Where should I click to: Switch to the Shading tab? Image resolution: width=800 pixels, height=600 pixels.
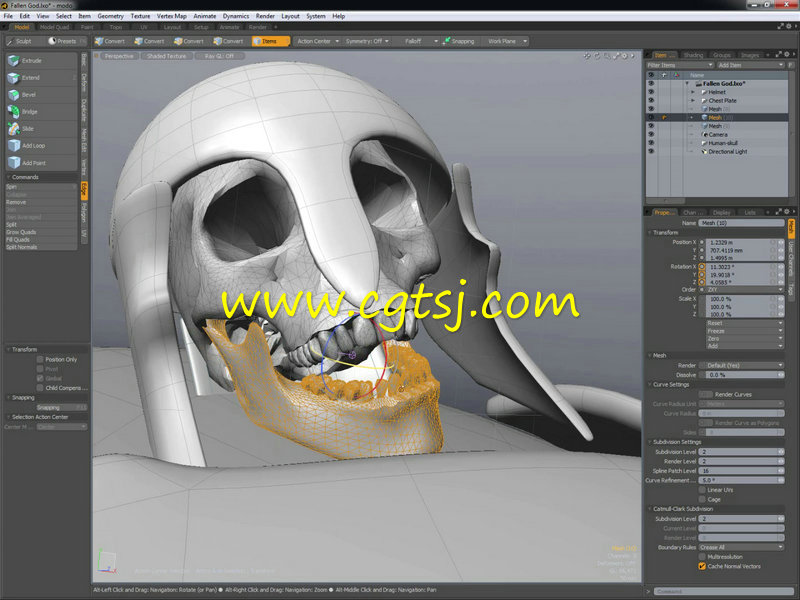tap(693, 55)
